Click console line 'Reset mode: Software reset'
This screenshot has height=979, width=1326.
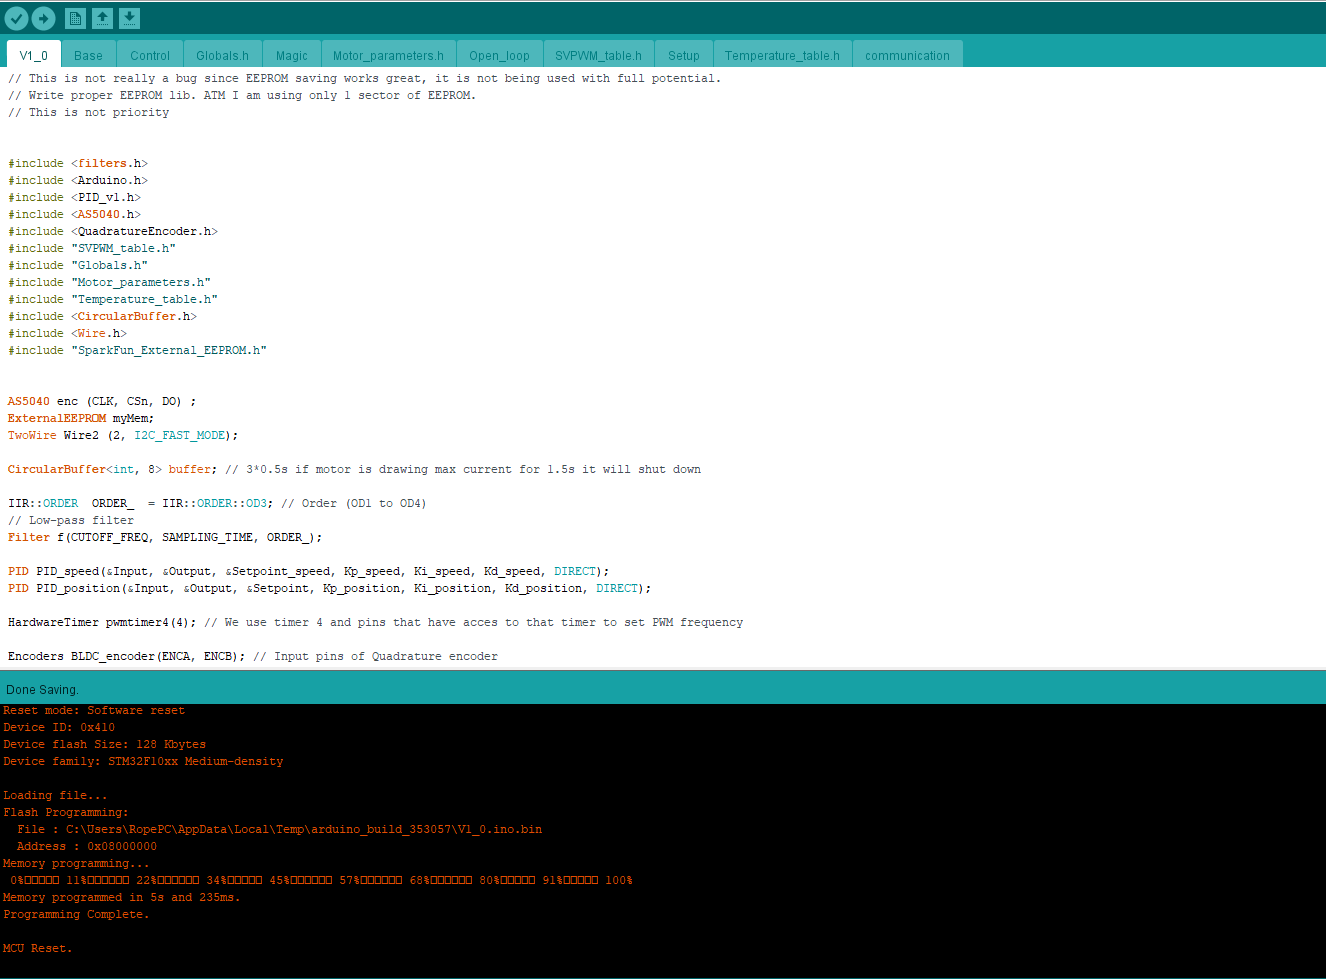click(x=94, y=710)
